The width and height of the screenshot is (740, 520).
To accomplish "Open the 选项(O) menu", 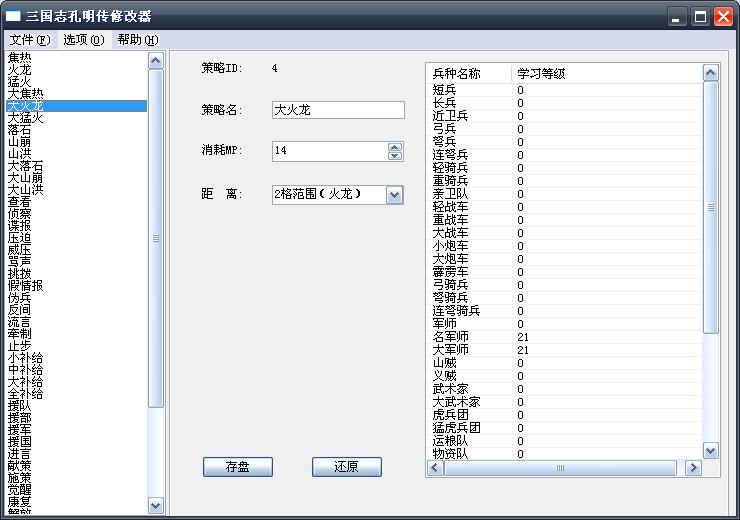I will 83,40.
